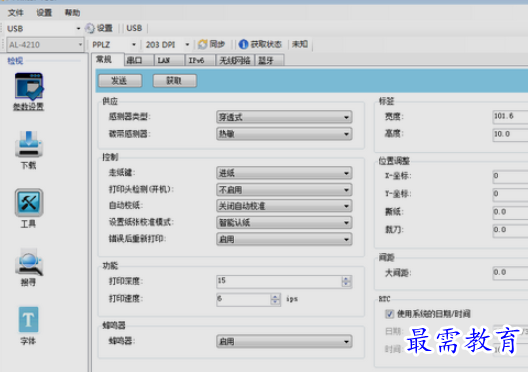Switch to the 常规 tab
This screenshot has width=528, height=372.
(108, 60)
